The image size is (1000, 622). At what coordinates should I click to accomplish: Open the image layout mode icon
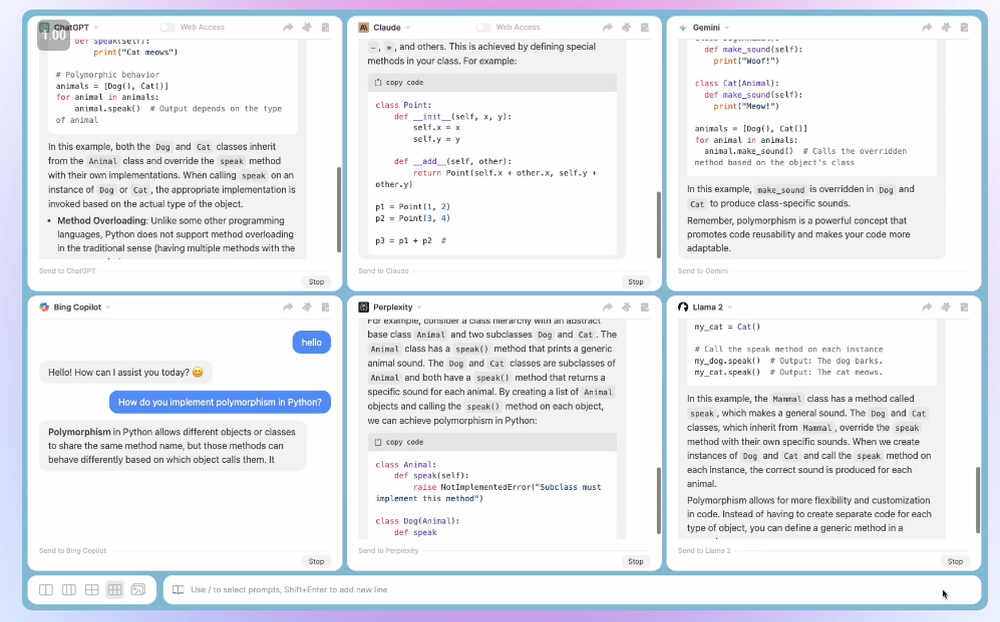pyautogui.click(x=138, y=589)
